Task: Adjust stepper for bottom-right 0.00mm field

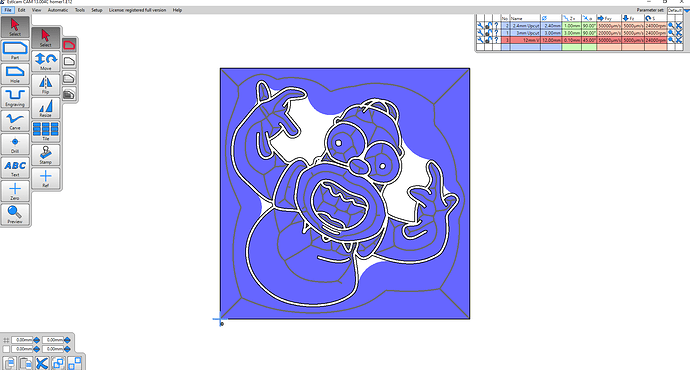Action: coord(67,349)
